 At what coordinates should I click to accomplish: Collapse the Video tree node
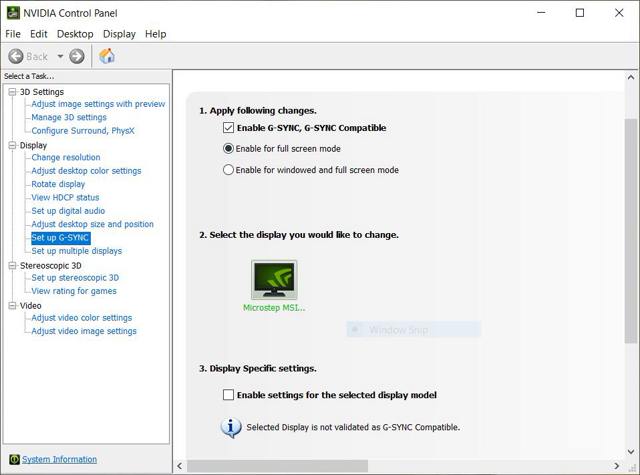point(12,306)
